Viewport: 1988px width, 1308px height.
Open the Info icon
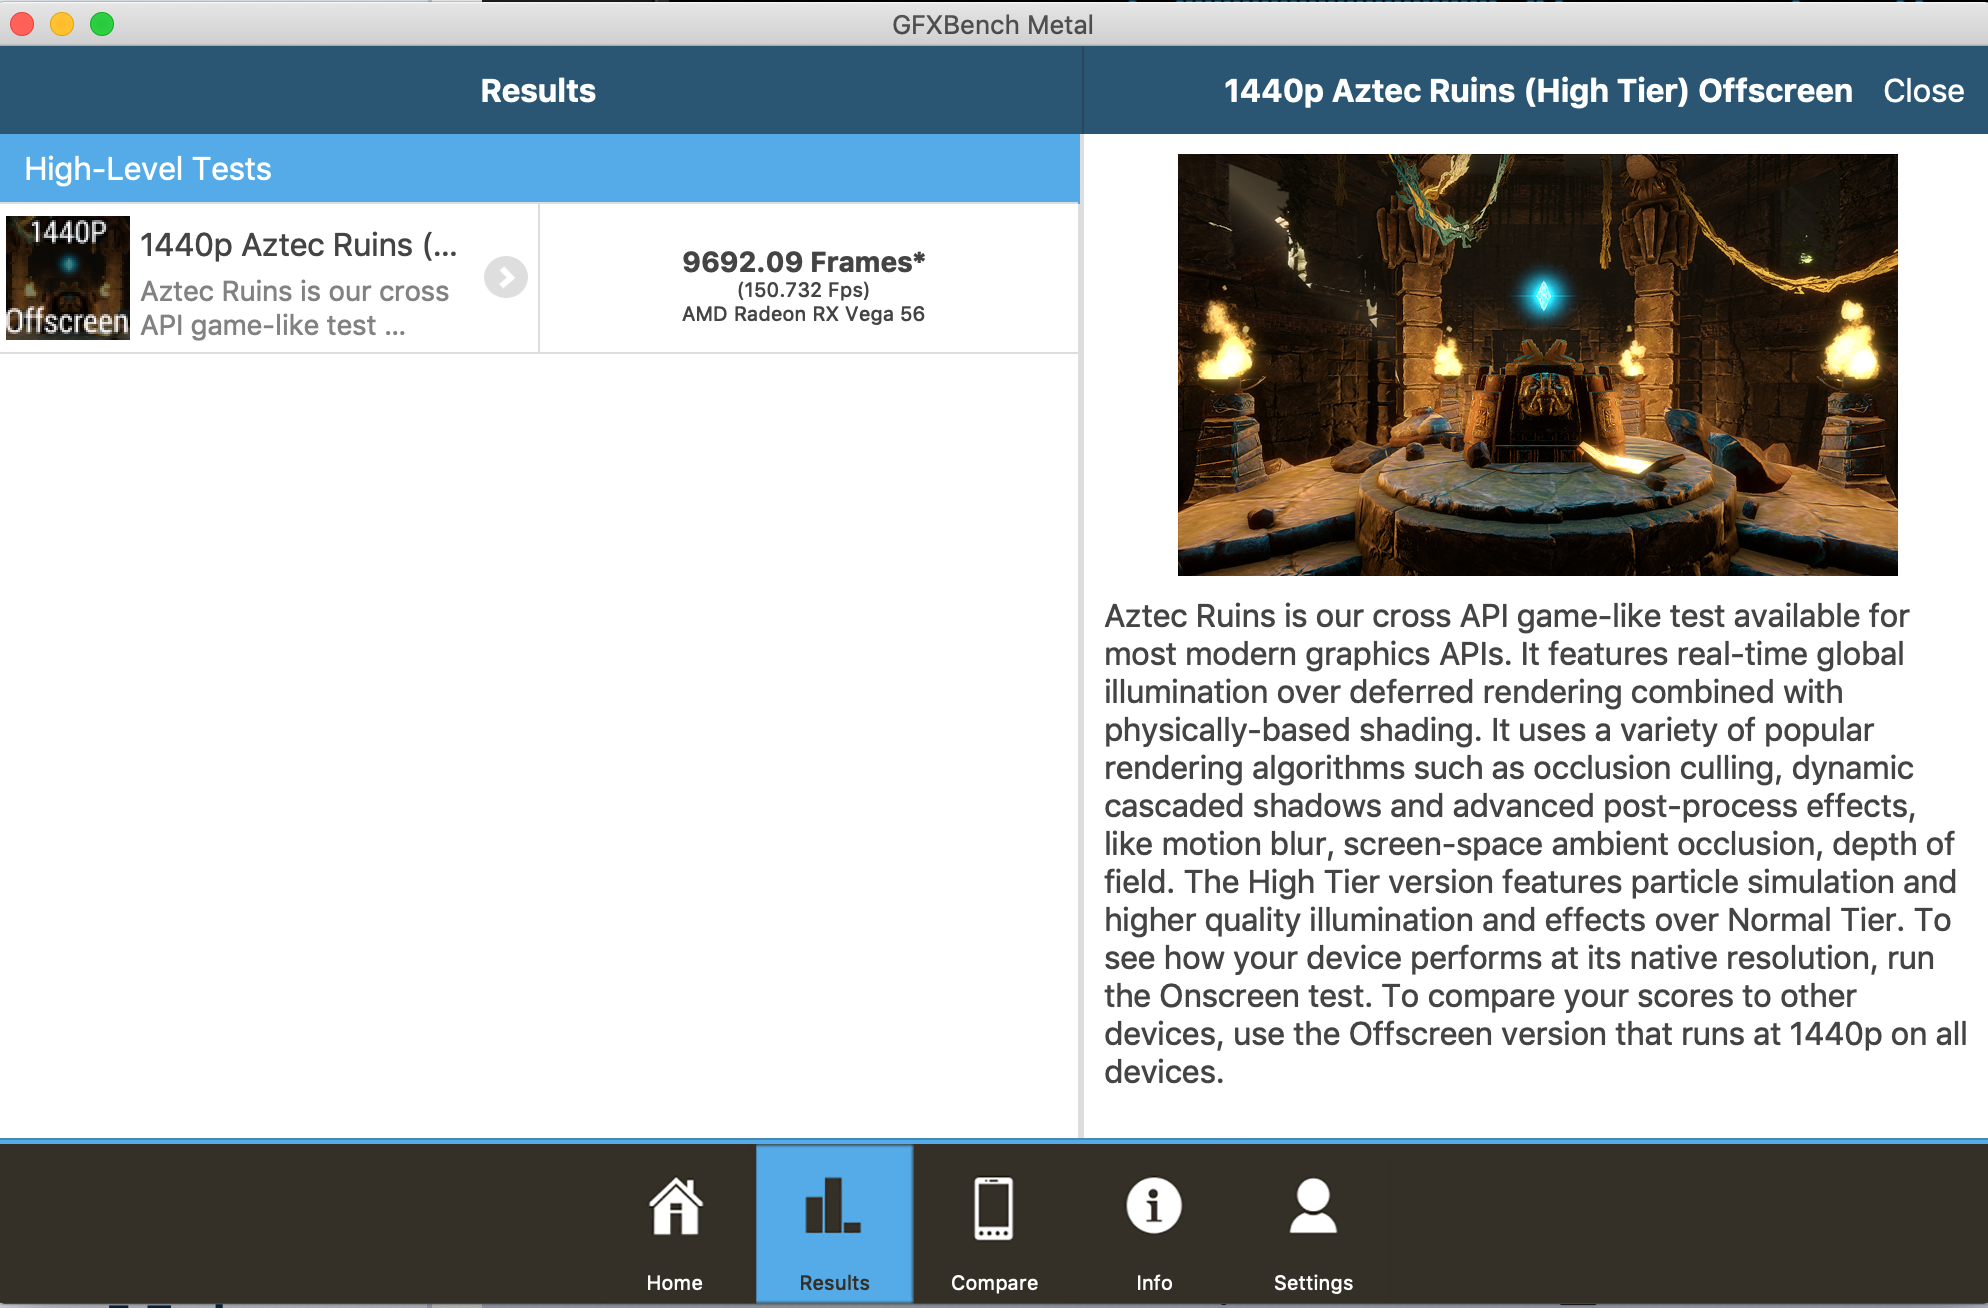pyautogui.click(x=1154, y=1206)
